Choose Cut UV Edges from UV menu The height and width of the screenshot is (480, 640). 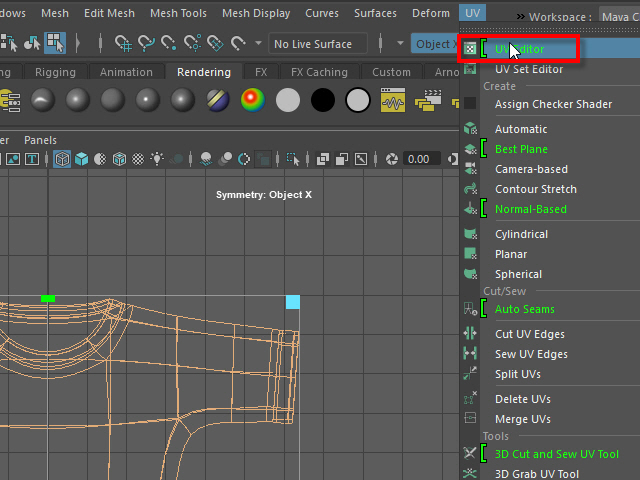(x=529, y=334)
